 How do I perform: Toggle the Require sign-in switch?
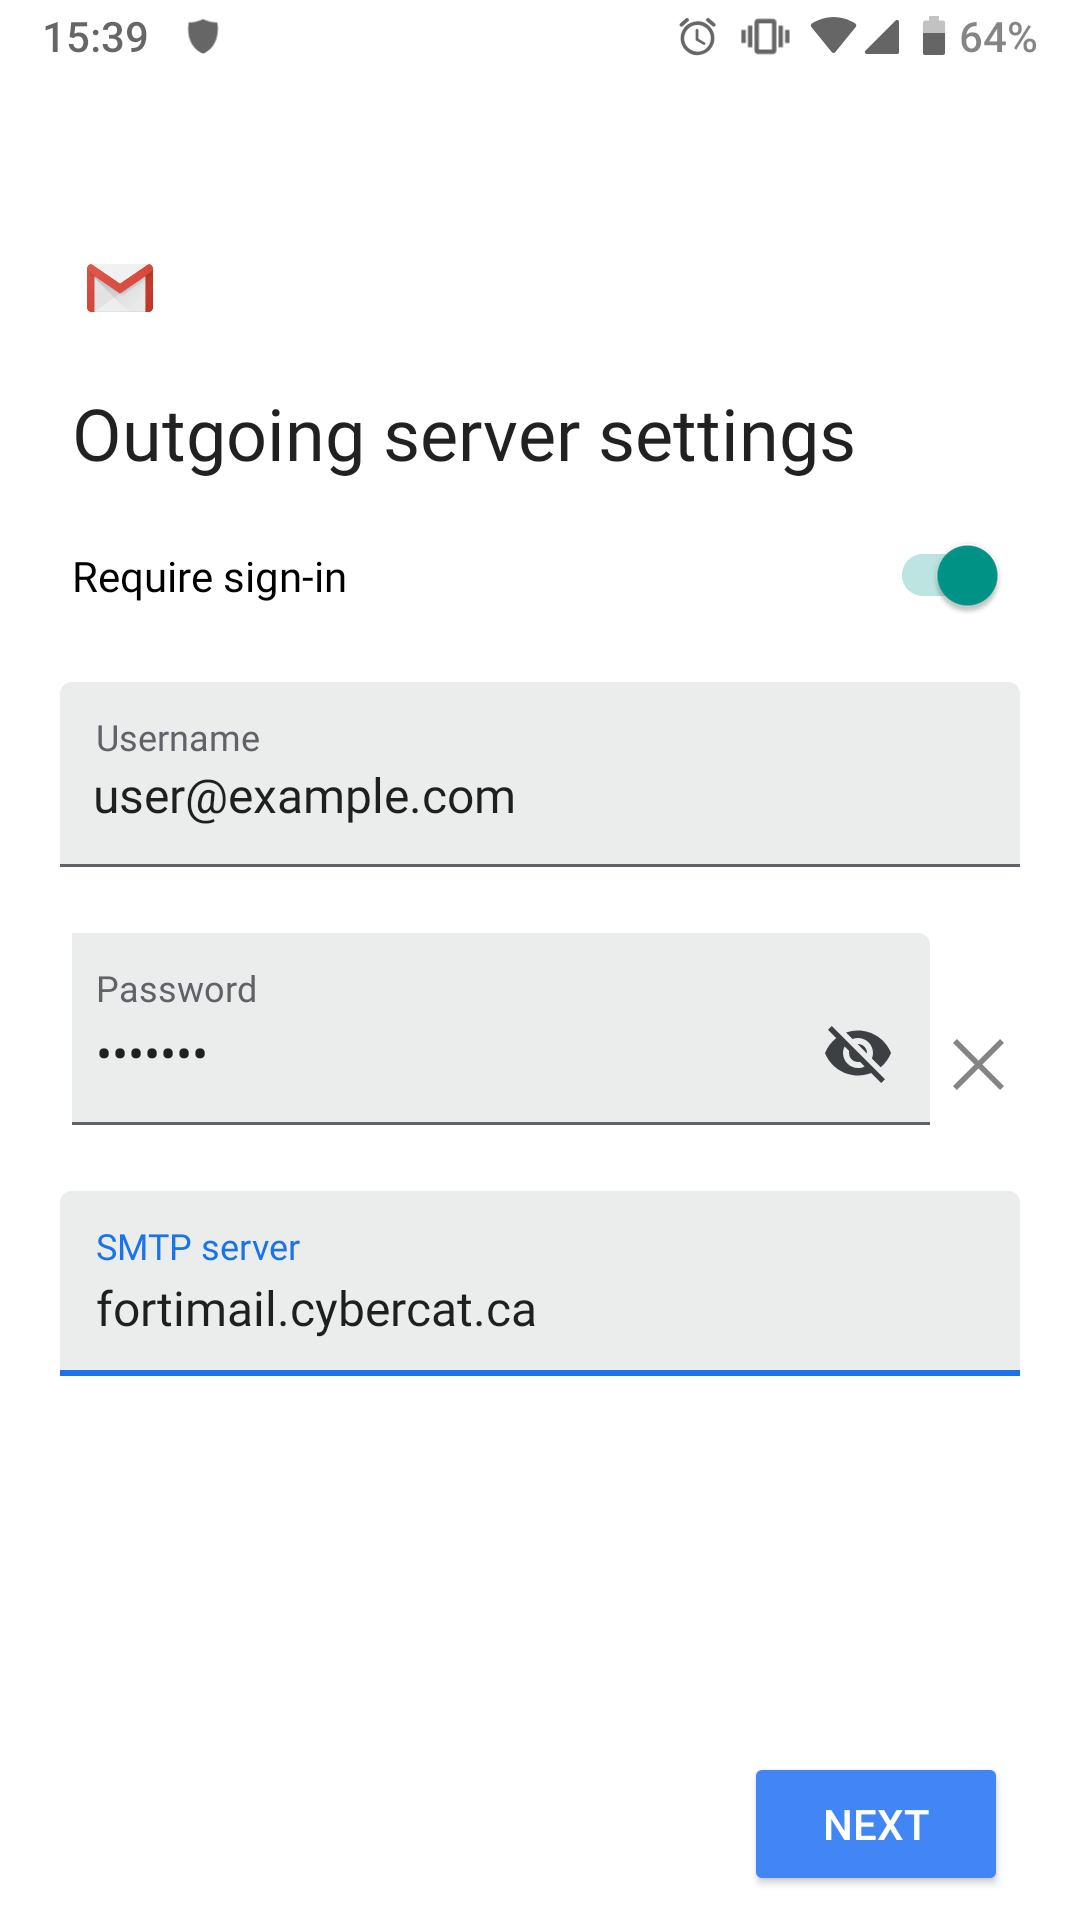click(949, 576)
